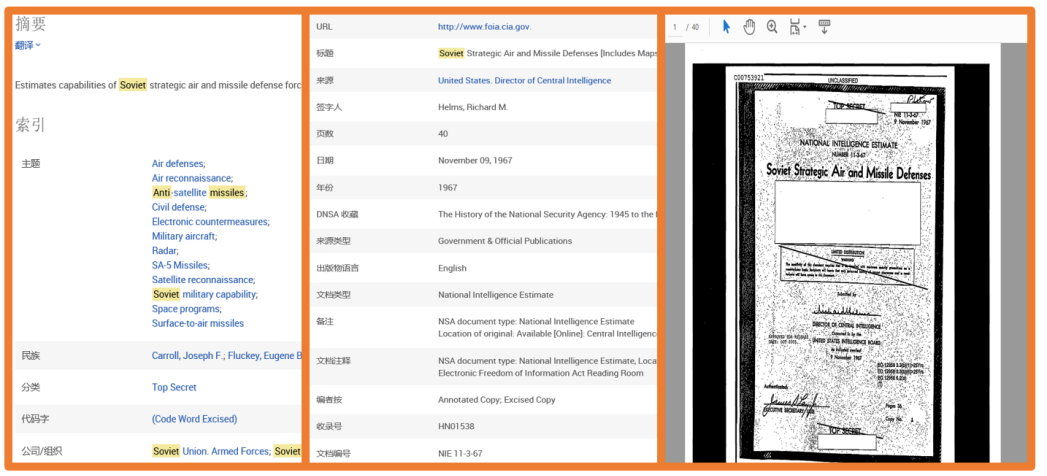Click the 索引 index heading
The height and width of the screenshot is (476, 1047).
(31, 125)
